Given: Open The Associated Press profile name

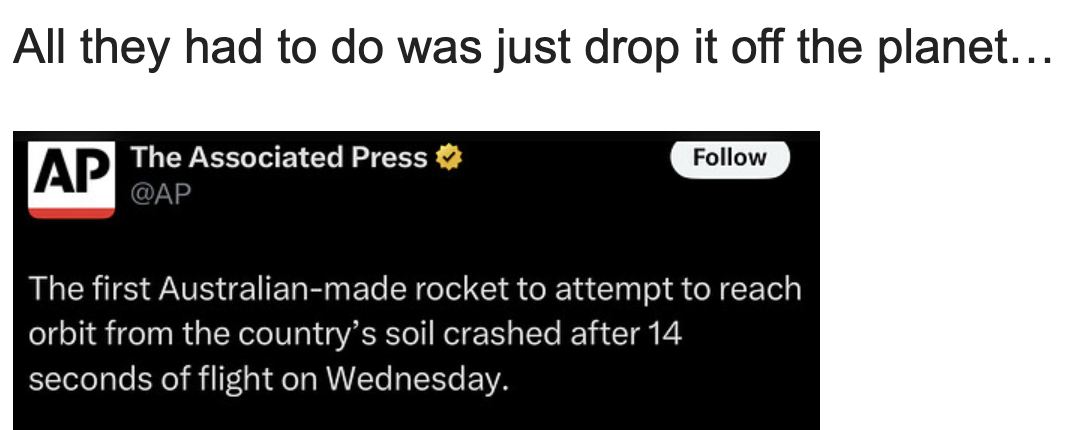Looking at the screenshot, I should (x=279, y=157).
